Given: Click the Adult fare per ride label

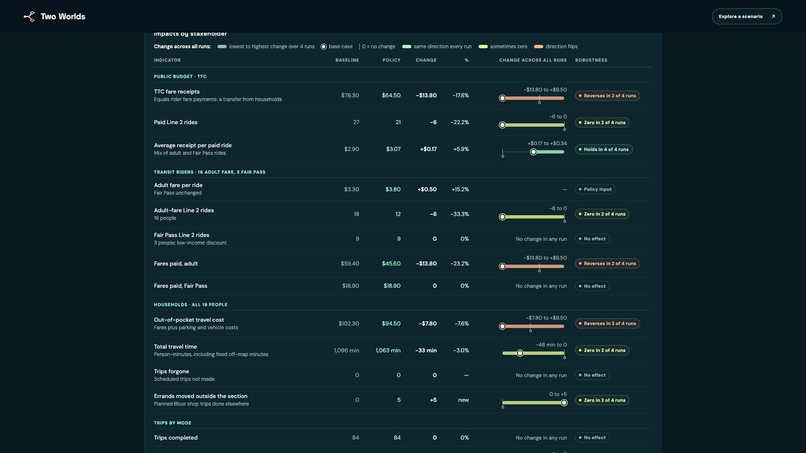Looking at the screenshot, I should (178, 185).
